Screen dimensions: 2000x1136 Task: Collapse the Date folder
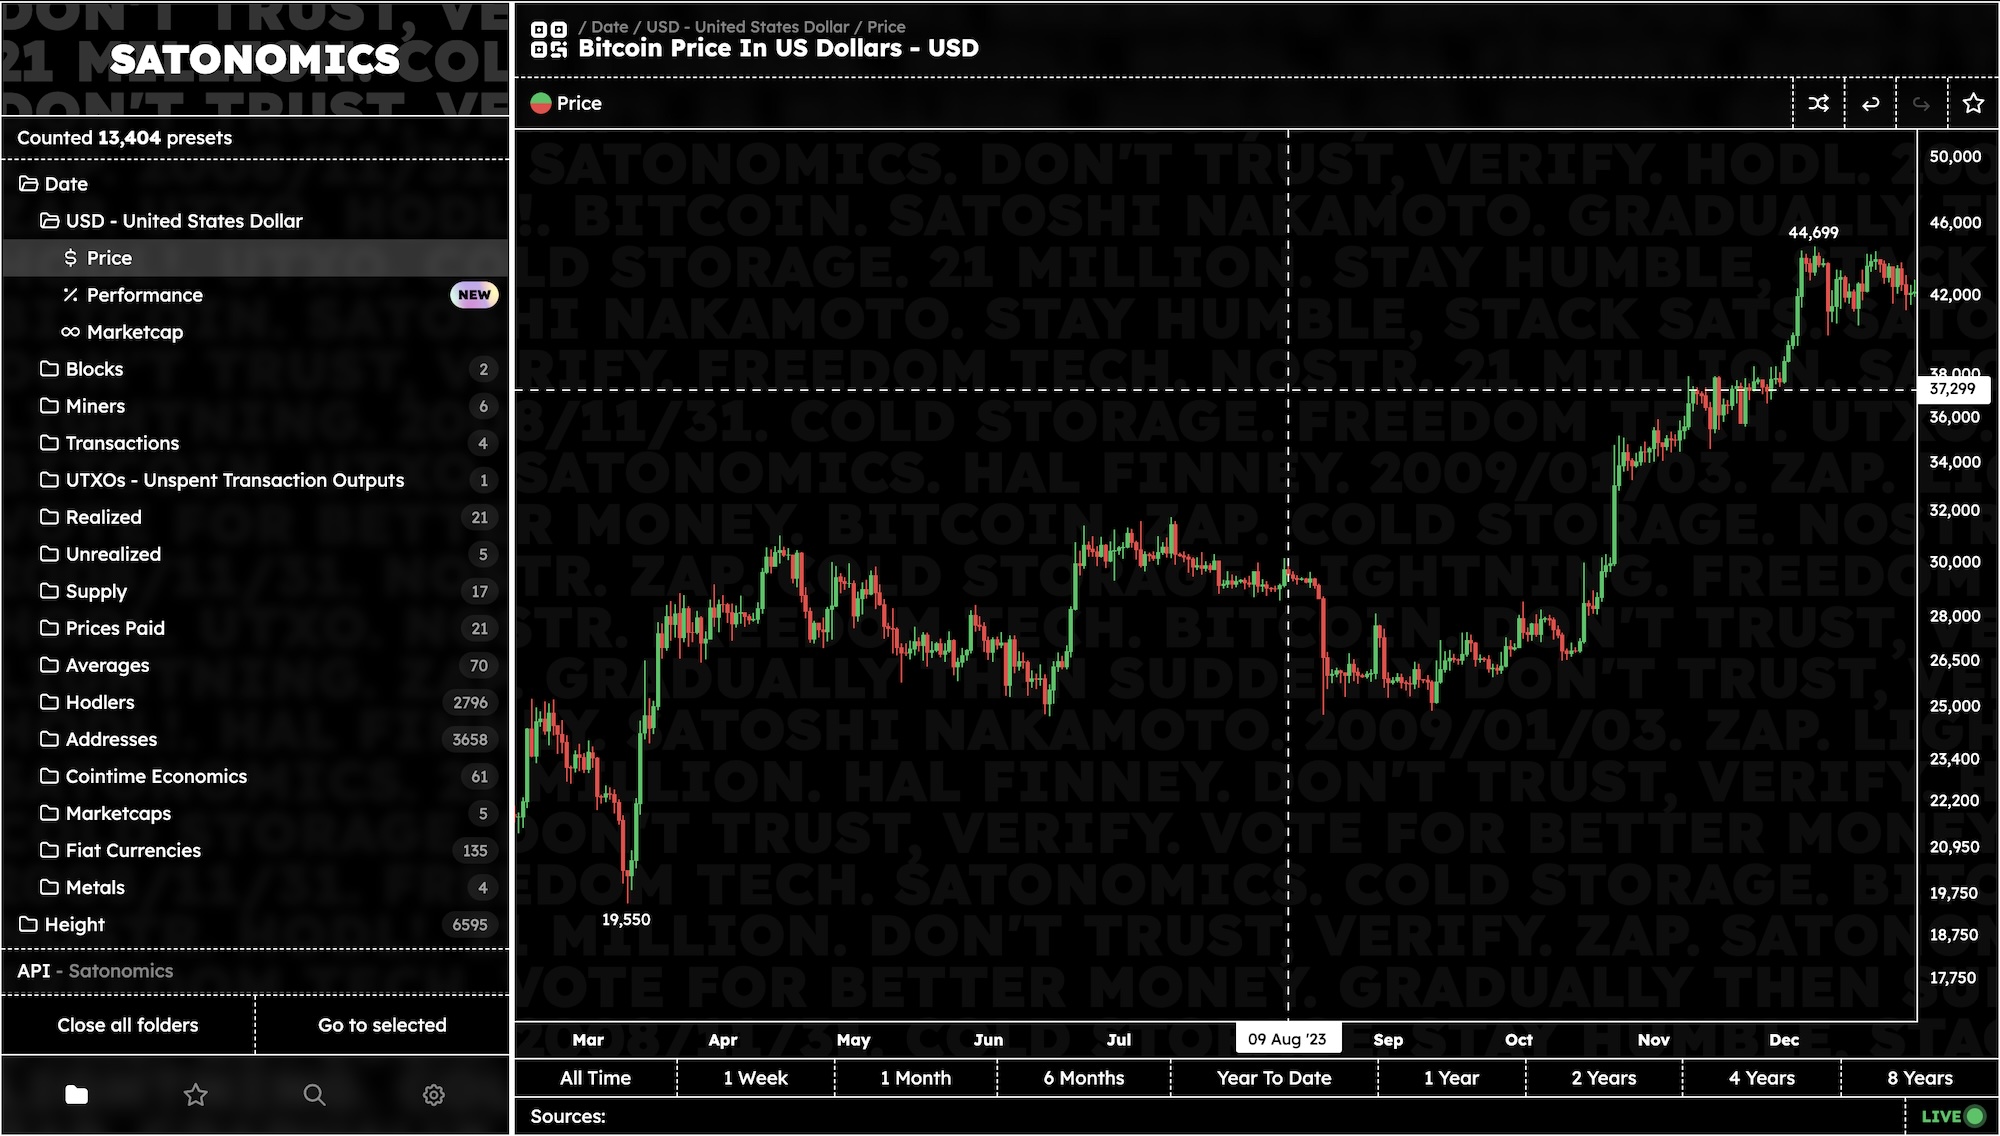click(x=255, y=184)
